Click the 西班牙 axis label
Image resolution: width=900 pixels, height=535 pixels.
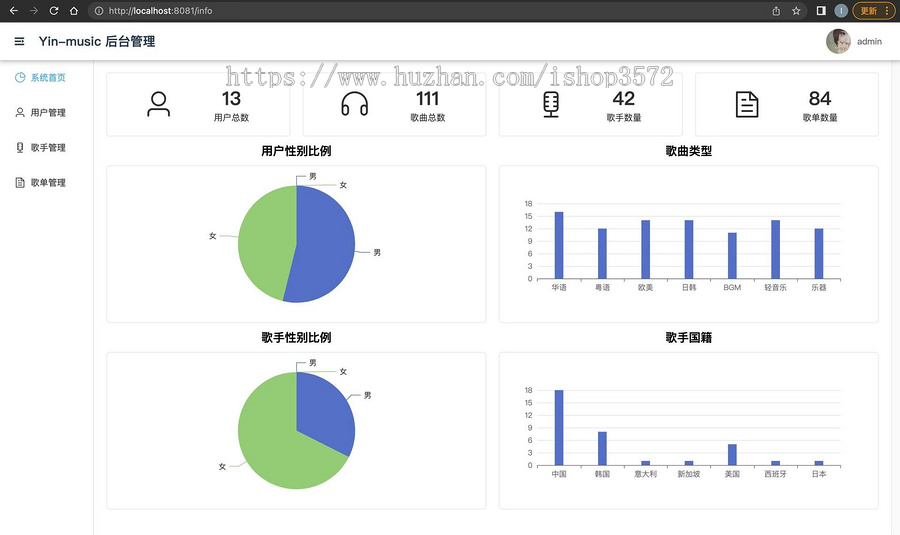click(x=775, y=474)
